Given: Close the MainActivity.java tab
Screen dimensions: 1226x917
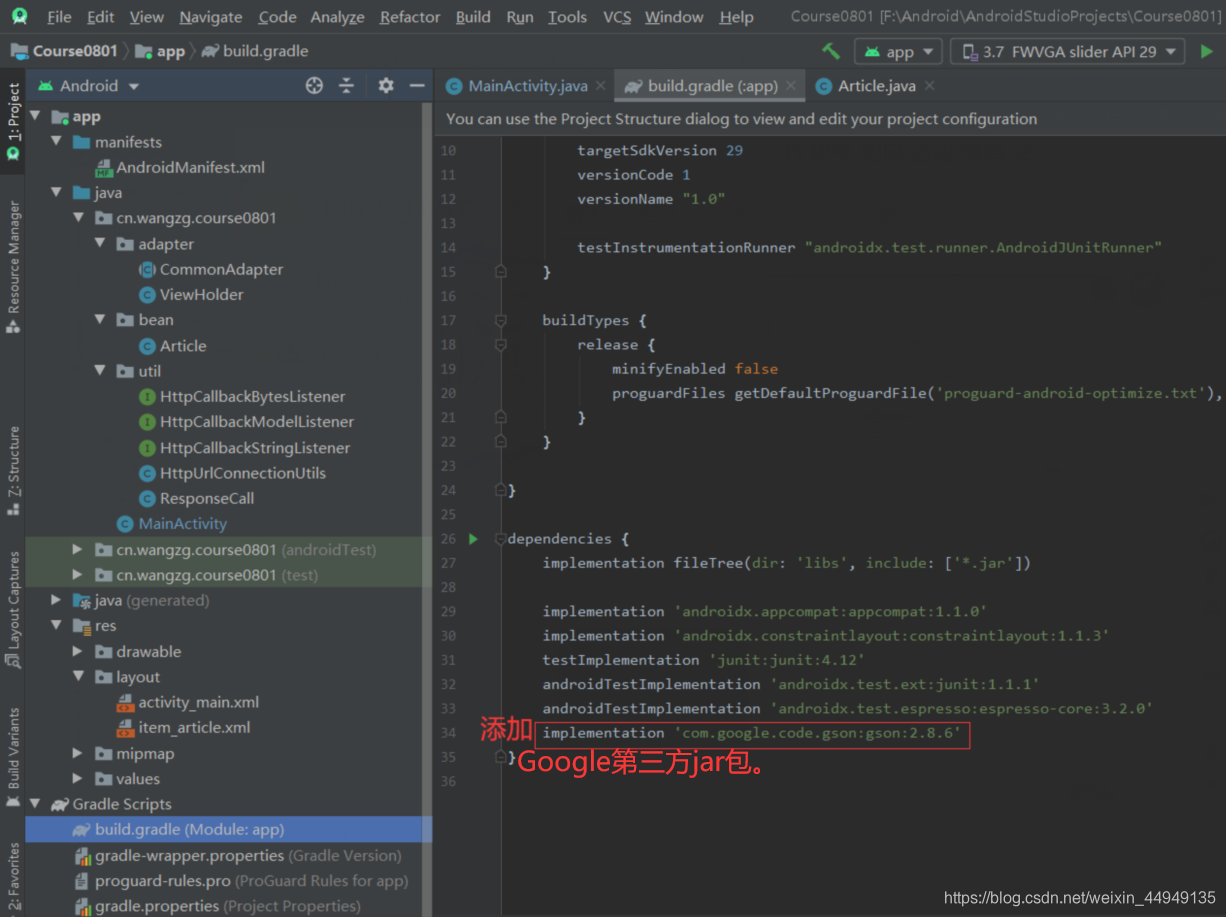Looking at the screenshot, I should pyautogui.click(x=600, y=86).
